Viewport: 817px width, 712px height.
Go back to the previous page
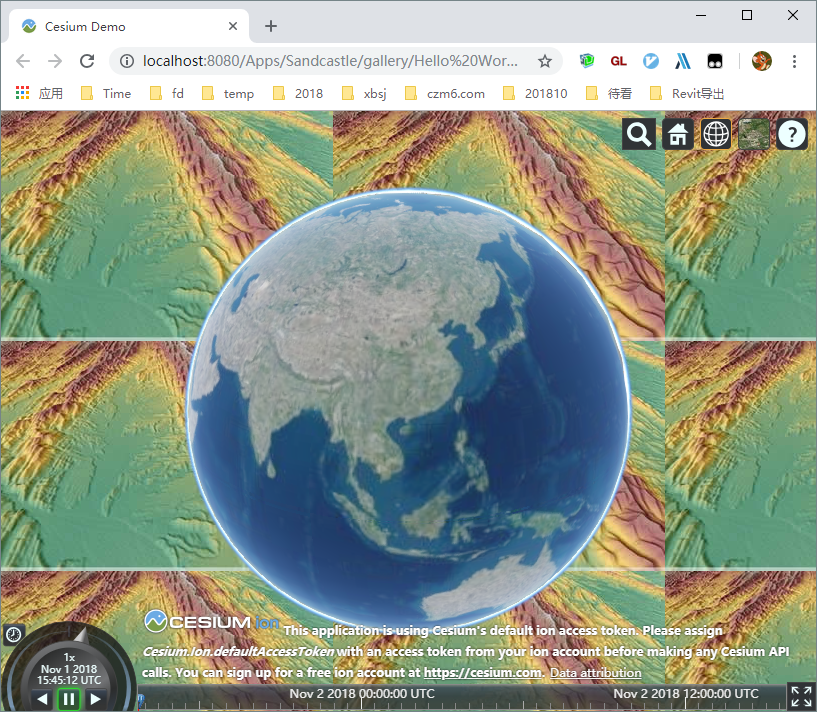[23, 61]
